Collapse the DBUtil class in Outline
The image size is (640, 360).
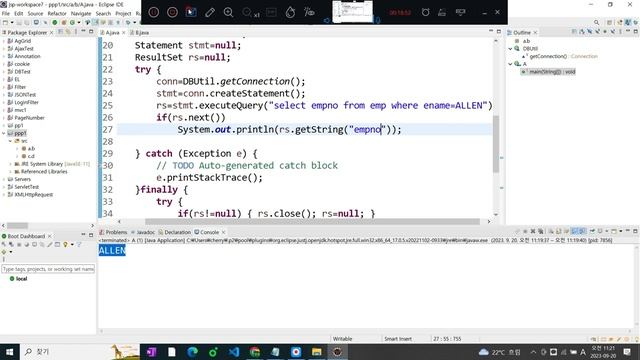(510, 49)
